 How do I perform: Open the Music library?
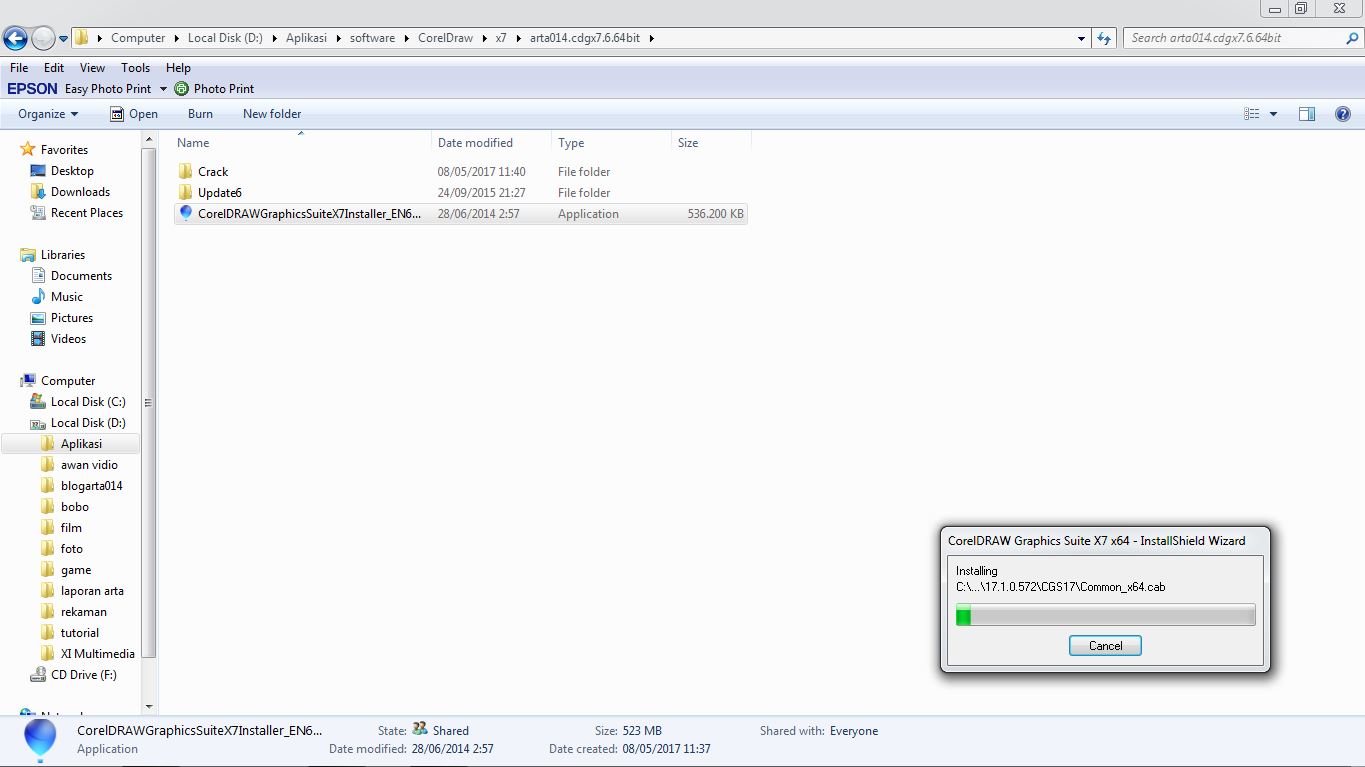pyautogui.click(x=67, y=297)
